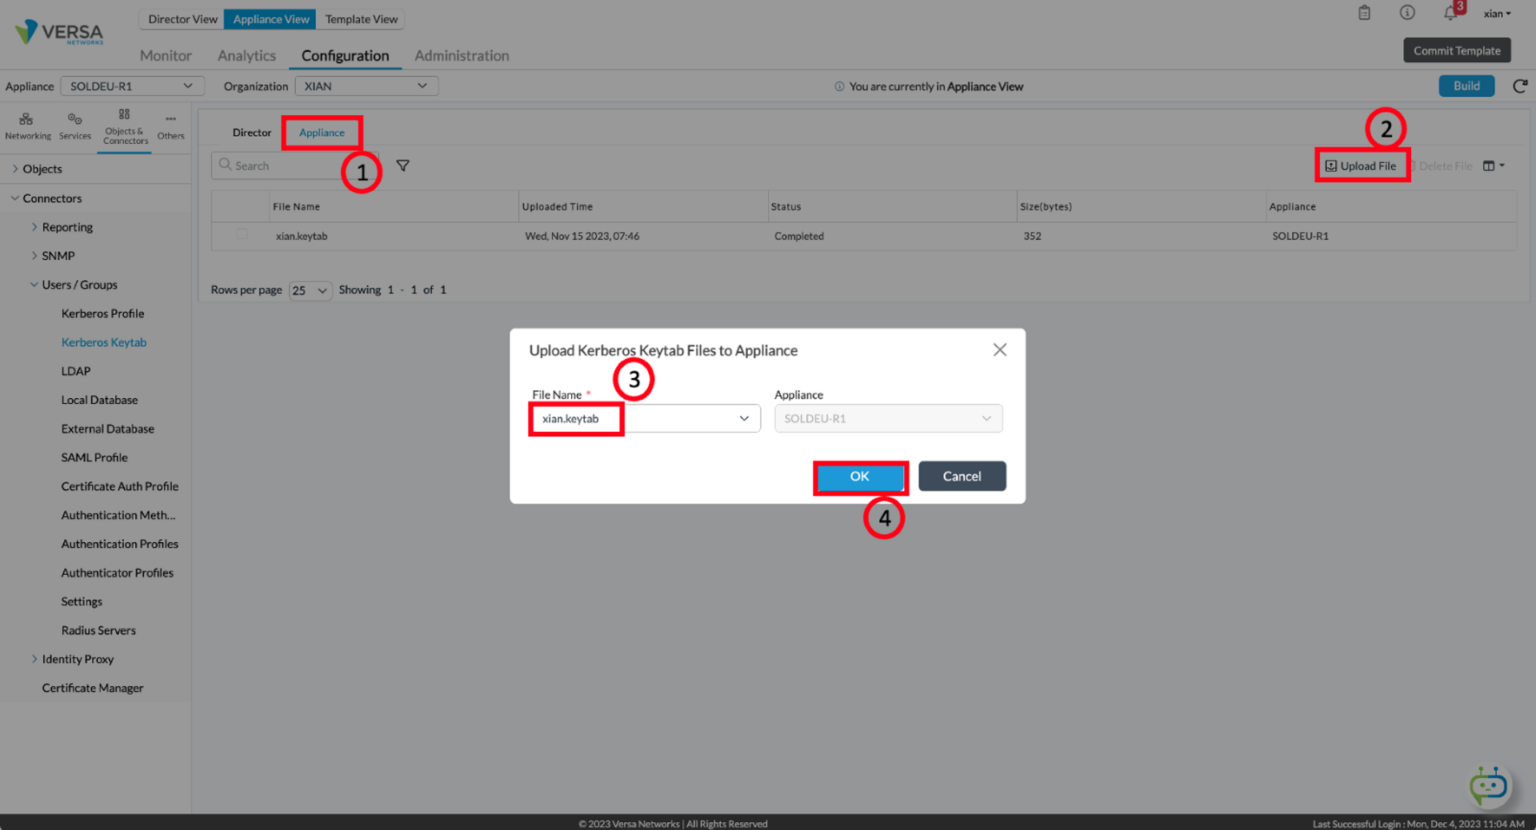This screenshot has width=1536, height=830.
Task: Confirm upload with OK button
Action: (x=860, y=477)
